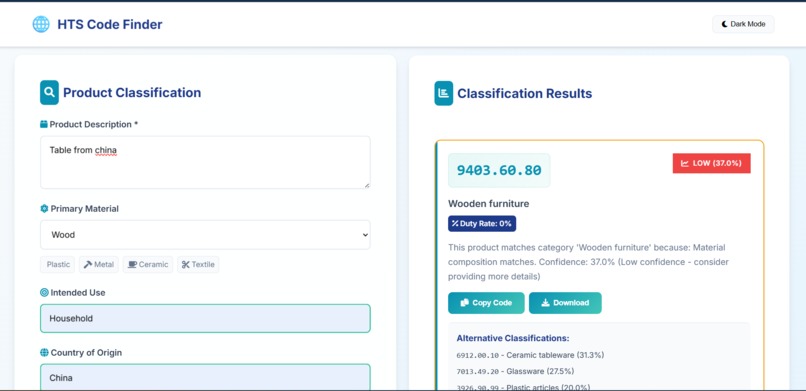Click the Product Description text area
Image resolution: width=806 pixels, height=391 pixels.
pos(205,162)
